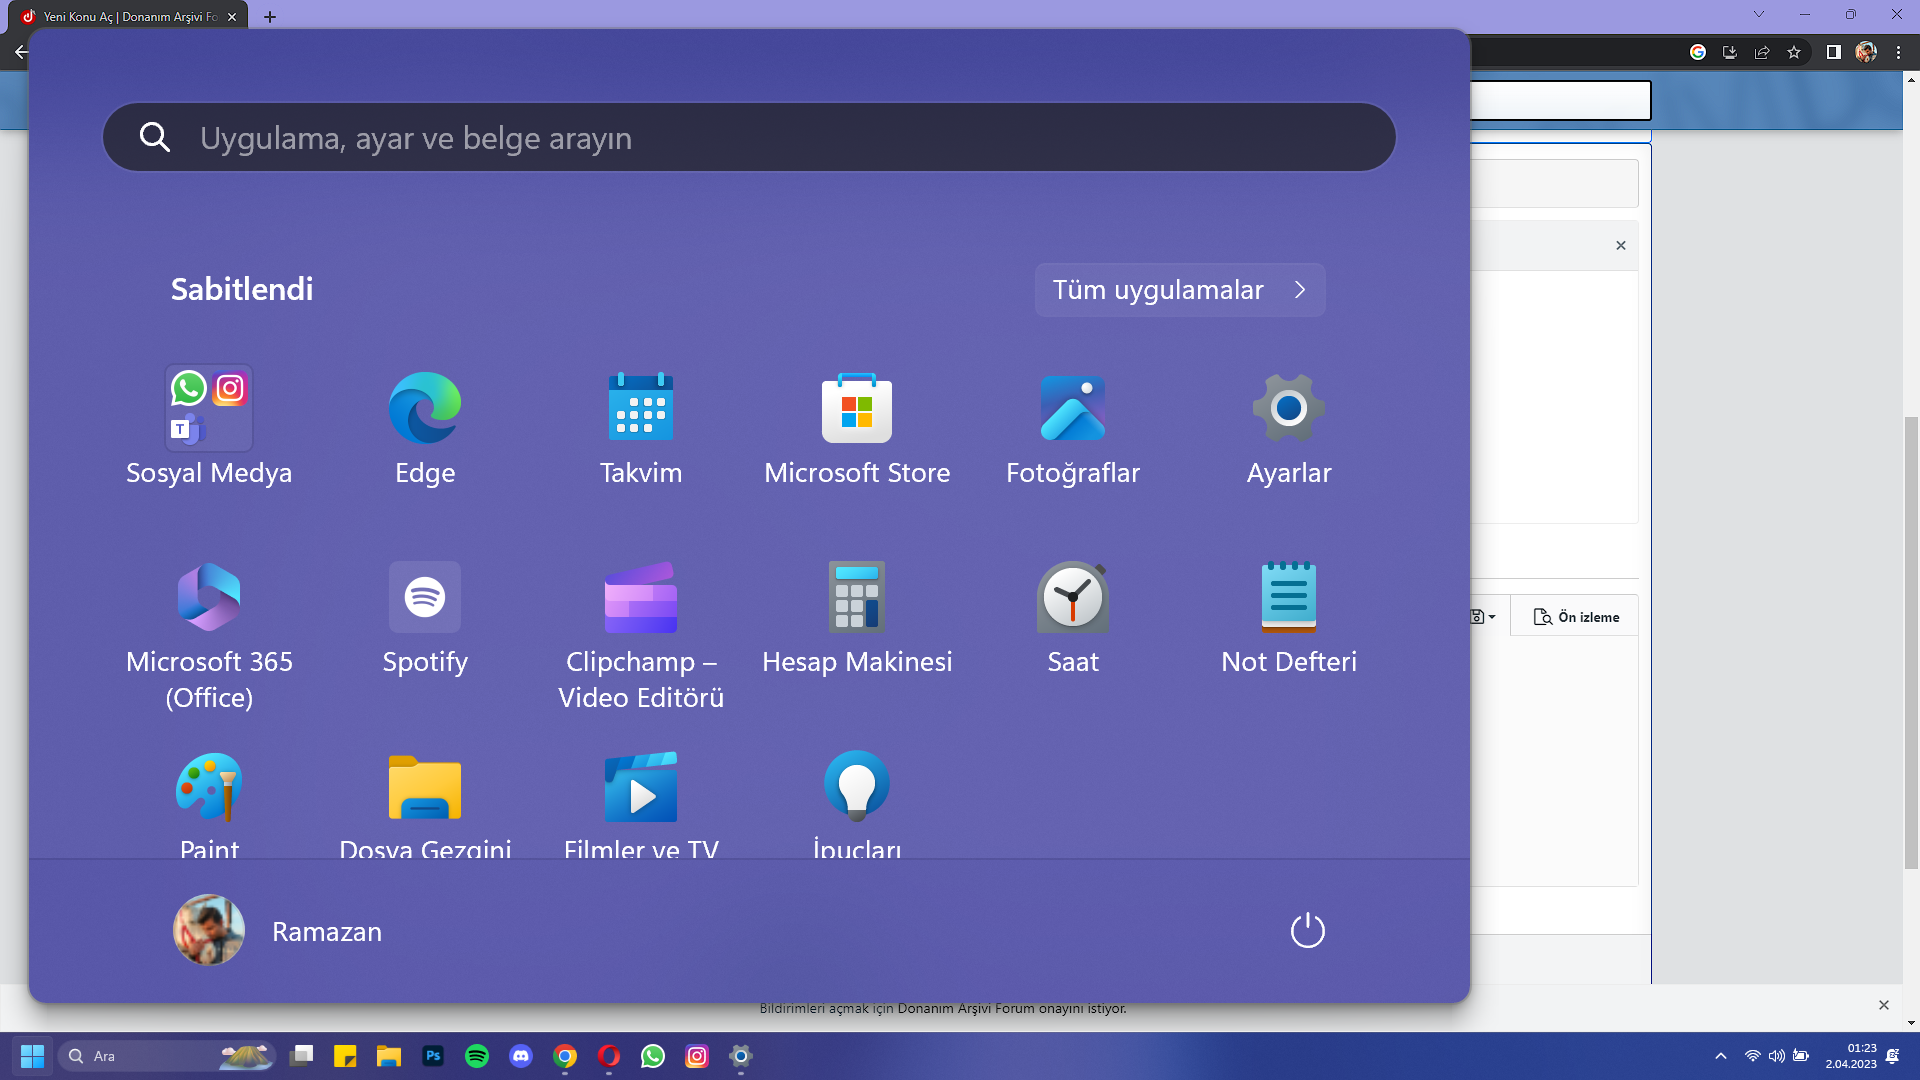Launch Spotify from pinned apps
Screen dimensions: 1920x1080
pyautogui.click(x=425, y=617)
